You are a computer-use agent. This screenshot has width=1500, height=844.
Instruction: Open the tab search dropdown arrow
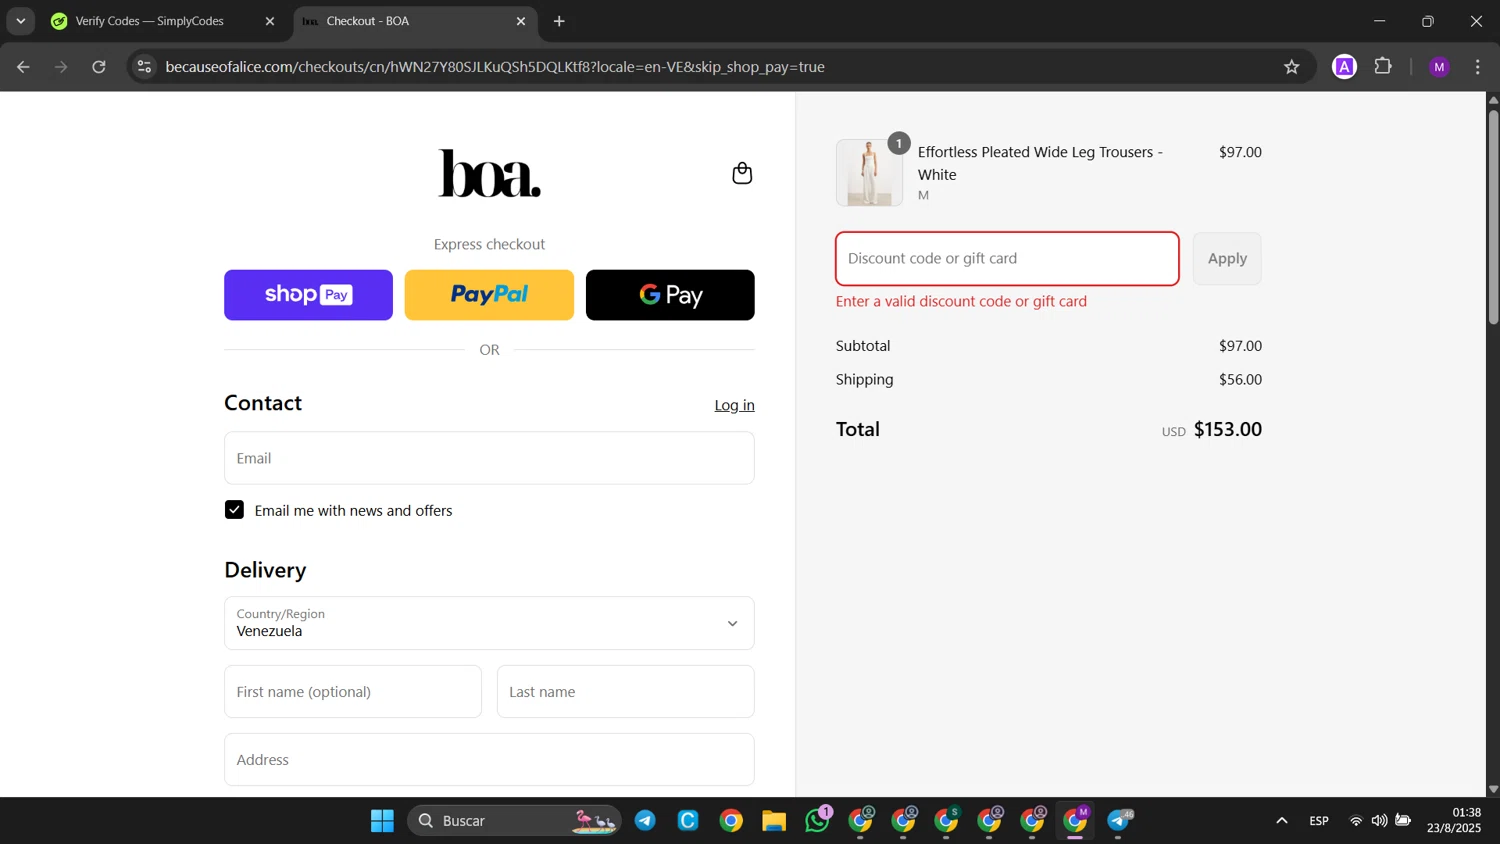(x=21, y=21)
